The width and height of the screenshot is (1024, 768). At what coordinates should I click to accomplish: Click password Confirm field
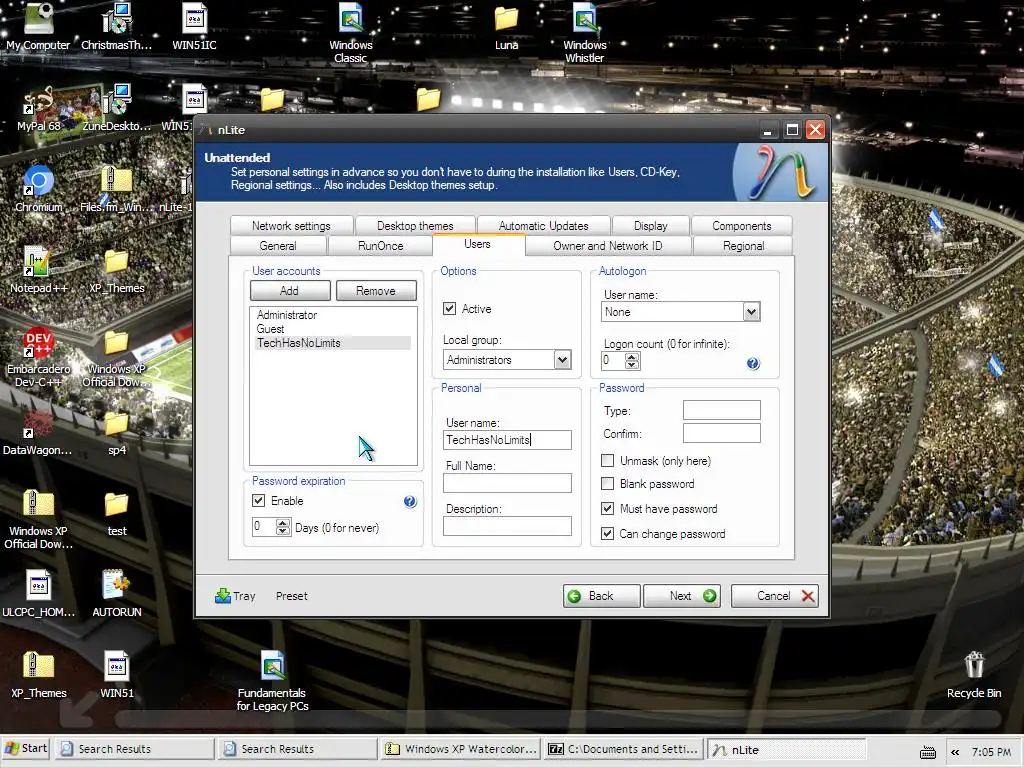(x=722, y=433)
